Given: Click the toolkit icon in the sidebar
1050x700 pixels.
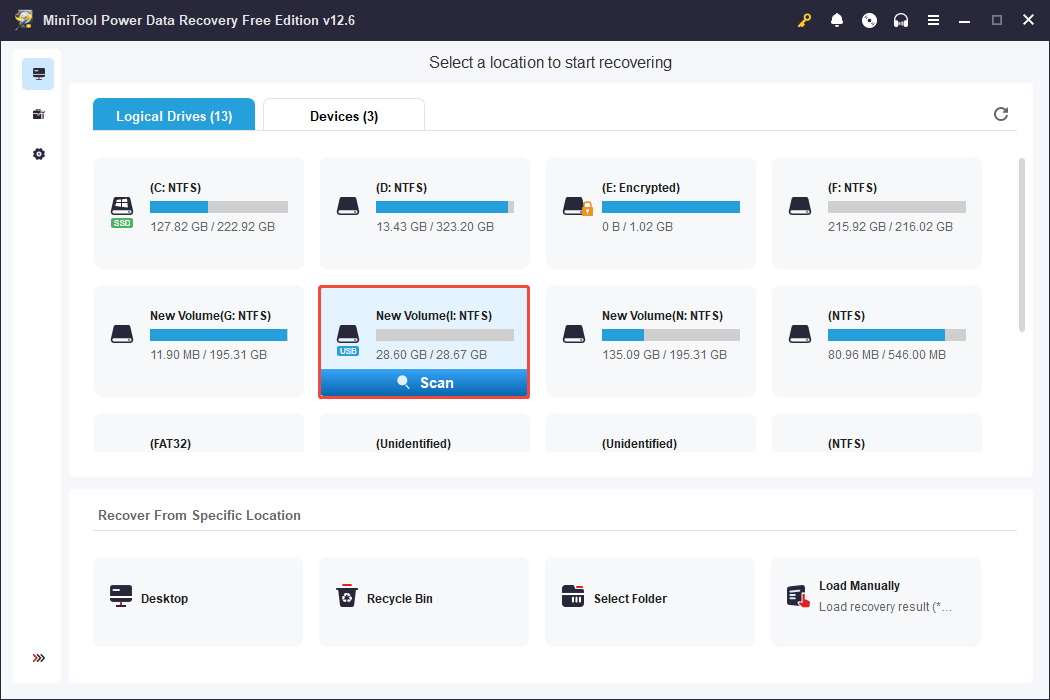Looking at the screenshot, I should point(38,113).
